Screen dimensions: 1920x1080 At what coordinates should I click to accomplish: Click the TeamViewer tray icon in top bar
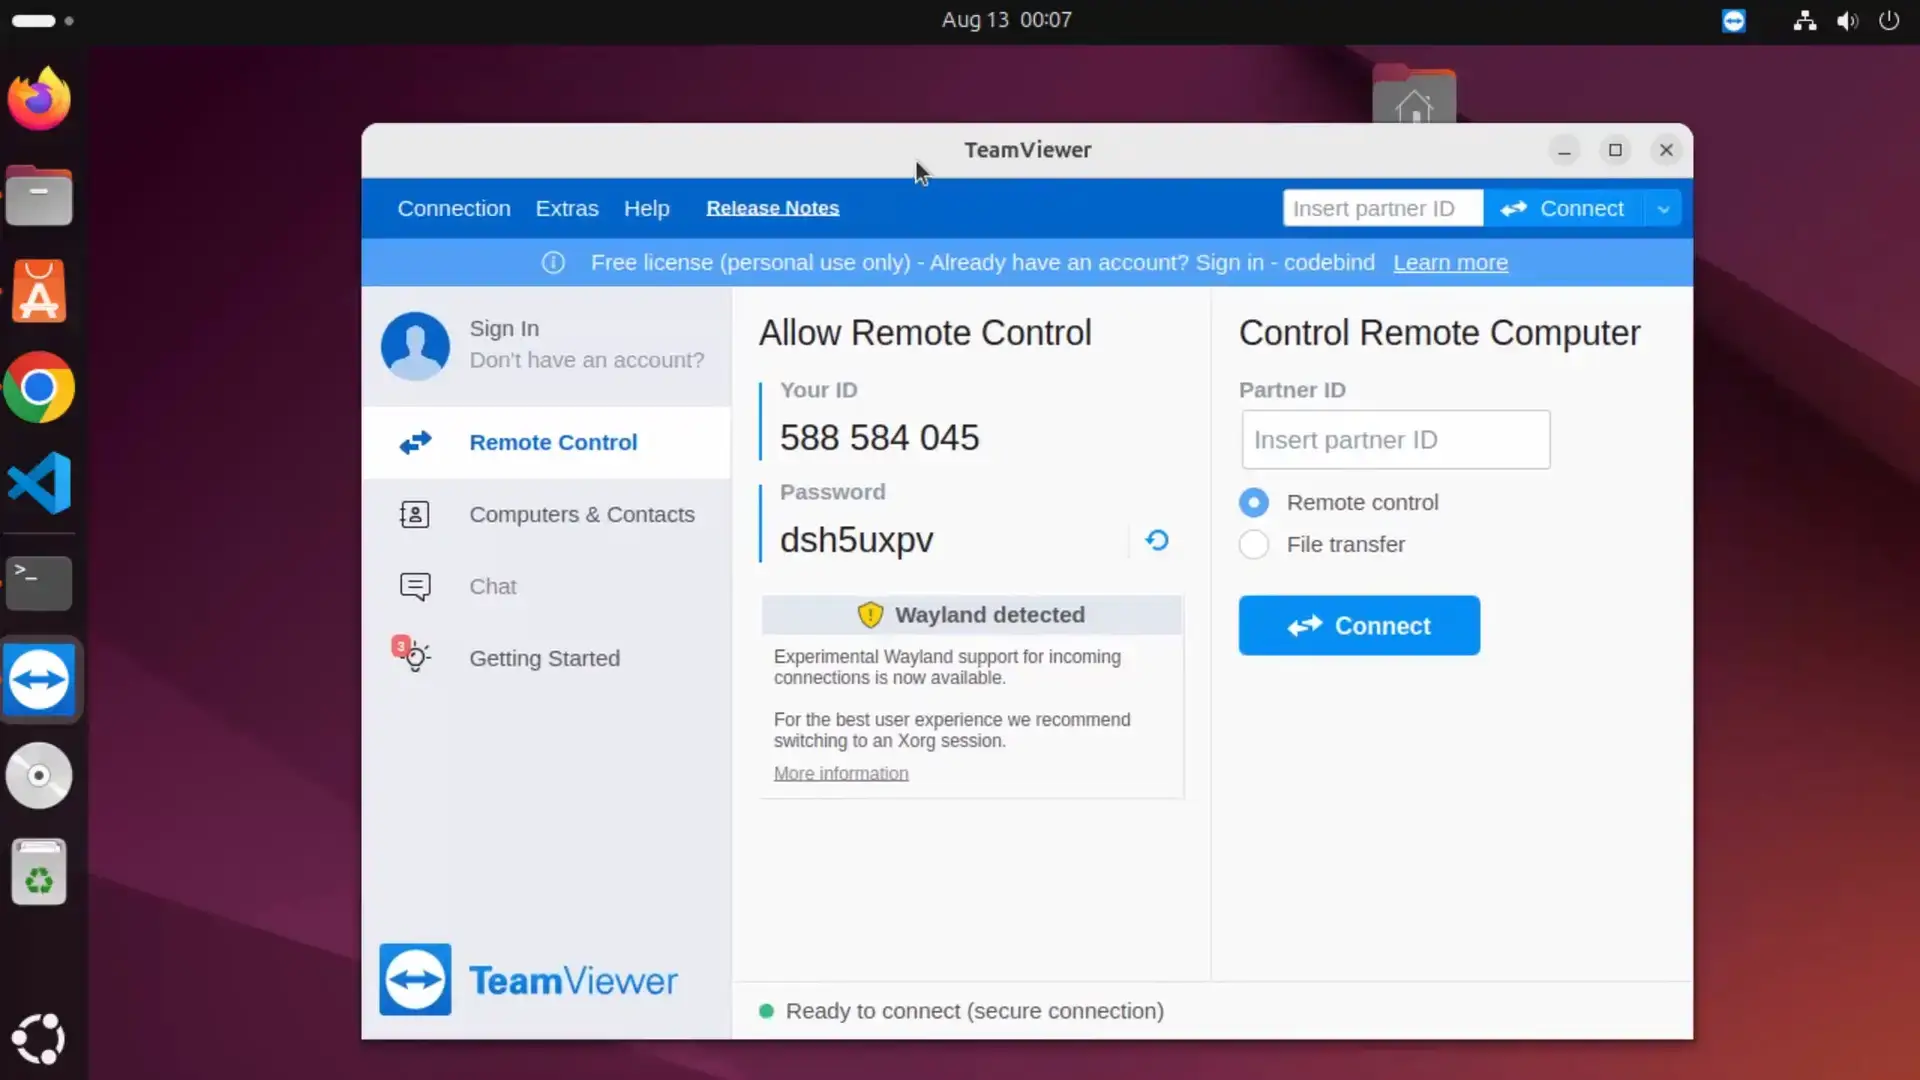(1734, 20)
